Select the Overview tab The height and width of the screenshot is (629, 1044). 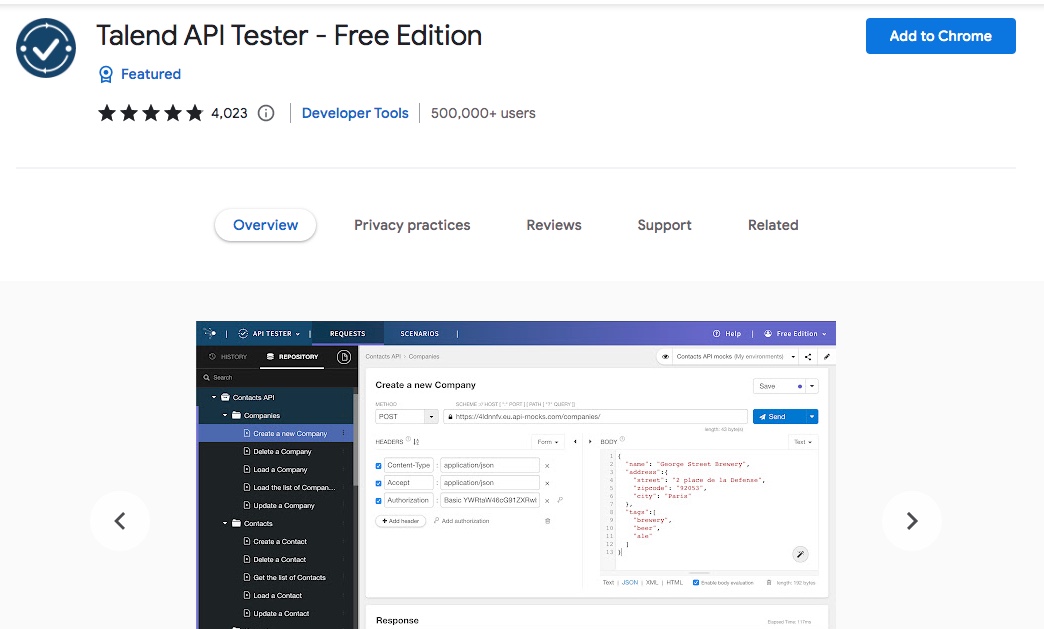[x=265, y=225]
